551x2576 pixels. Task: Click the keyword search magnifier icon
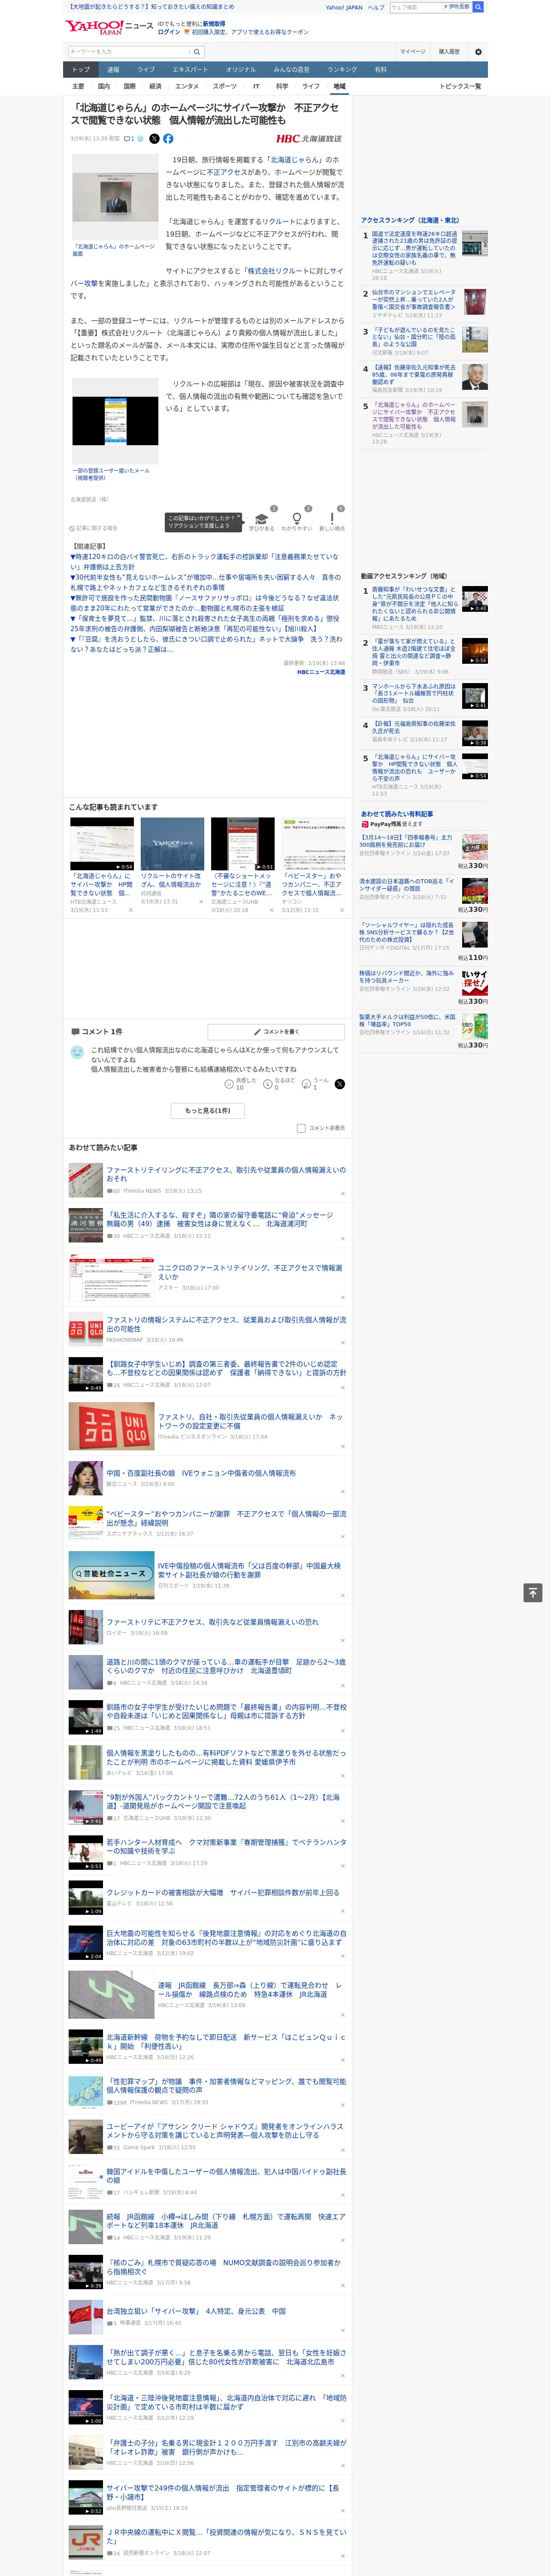pyautogui.click(x=197, y=52)
